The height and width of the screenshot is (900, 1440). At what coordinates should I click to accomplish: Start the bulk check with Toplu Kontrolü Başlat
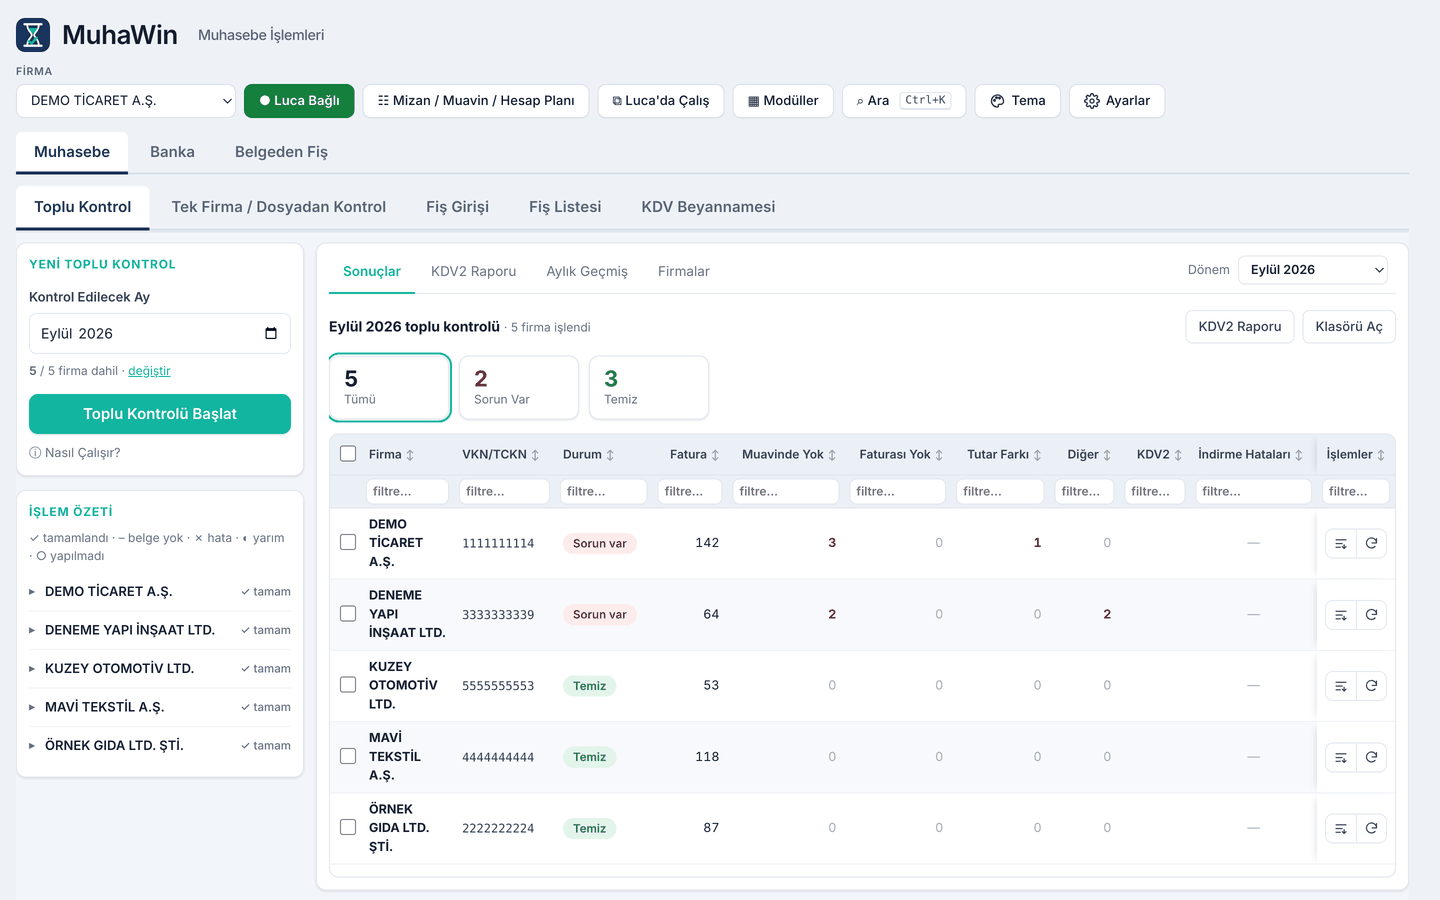point(160,414)
